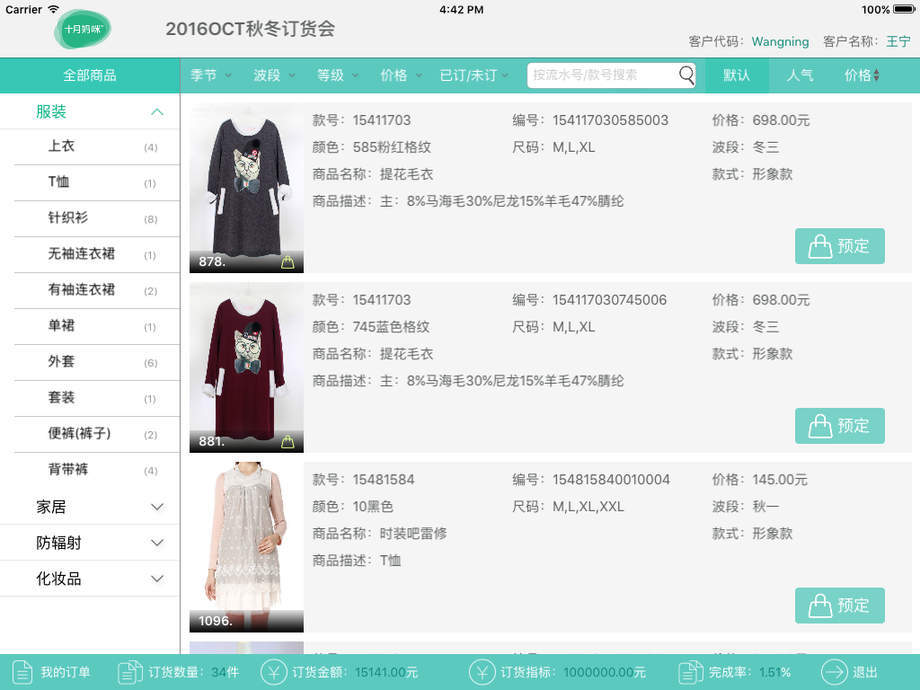Click 颜色 585粉红格纹 text
Screen dimensions: 920x690
click(x=371, y=147)
